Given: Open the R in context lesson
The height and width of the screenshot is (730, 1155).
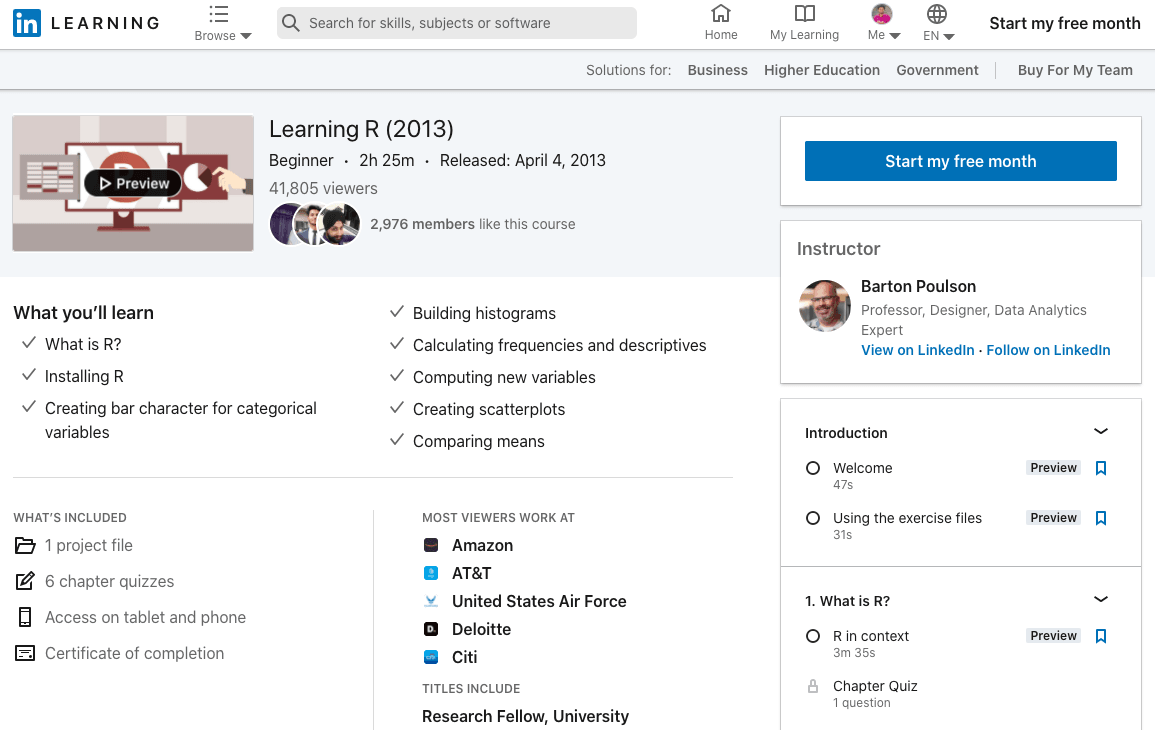Looking at the screenshot, I should click(x=871, y=636).
